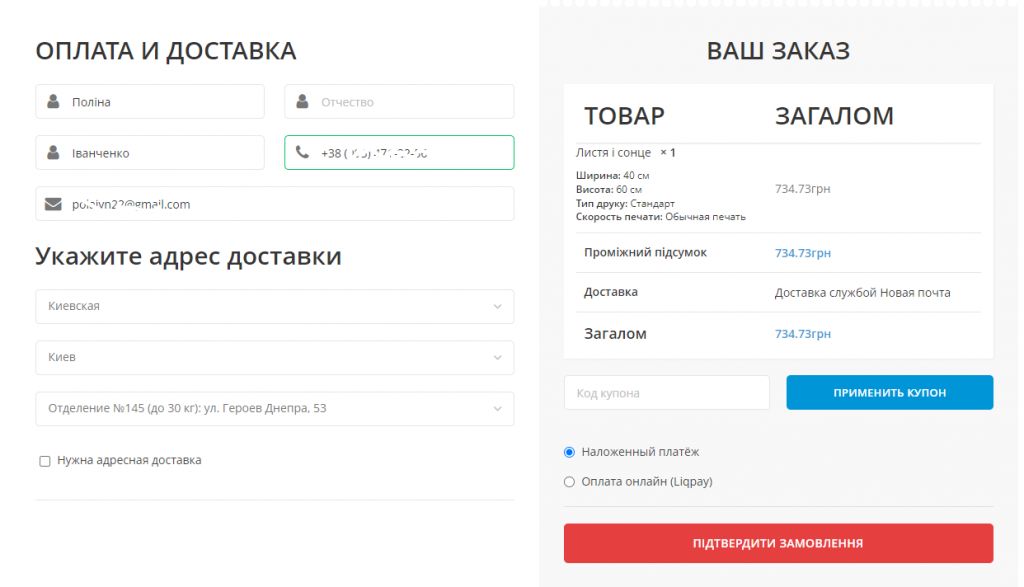Click Підтвердити замовлення button
Screen dimensions: 1024x587
pos(778,543)
